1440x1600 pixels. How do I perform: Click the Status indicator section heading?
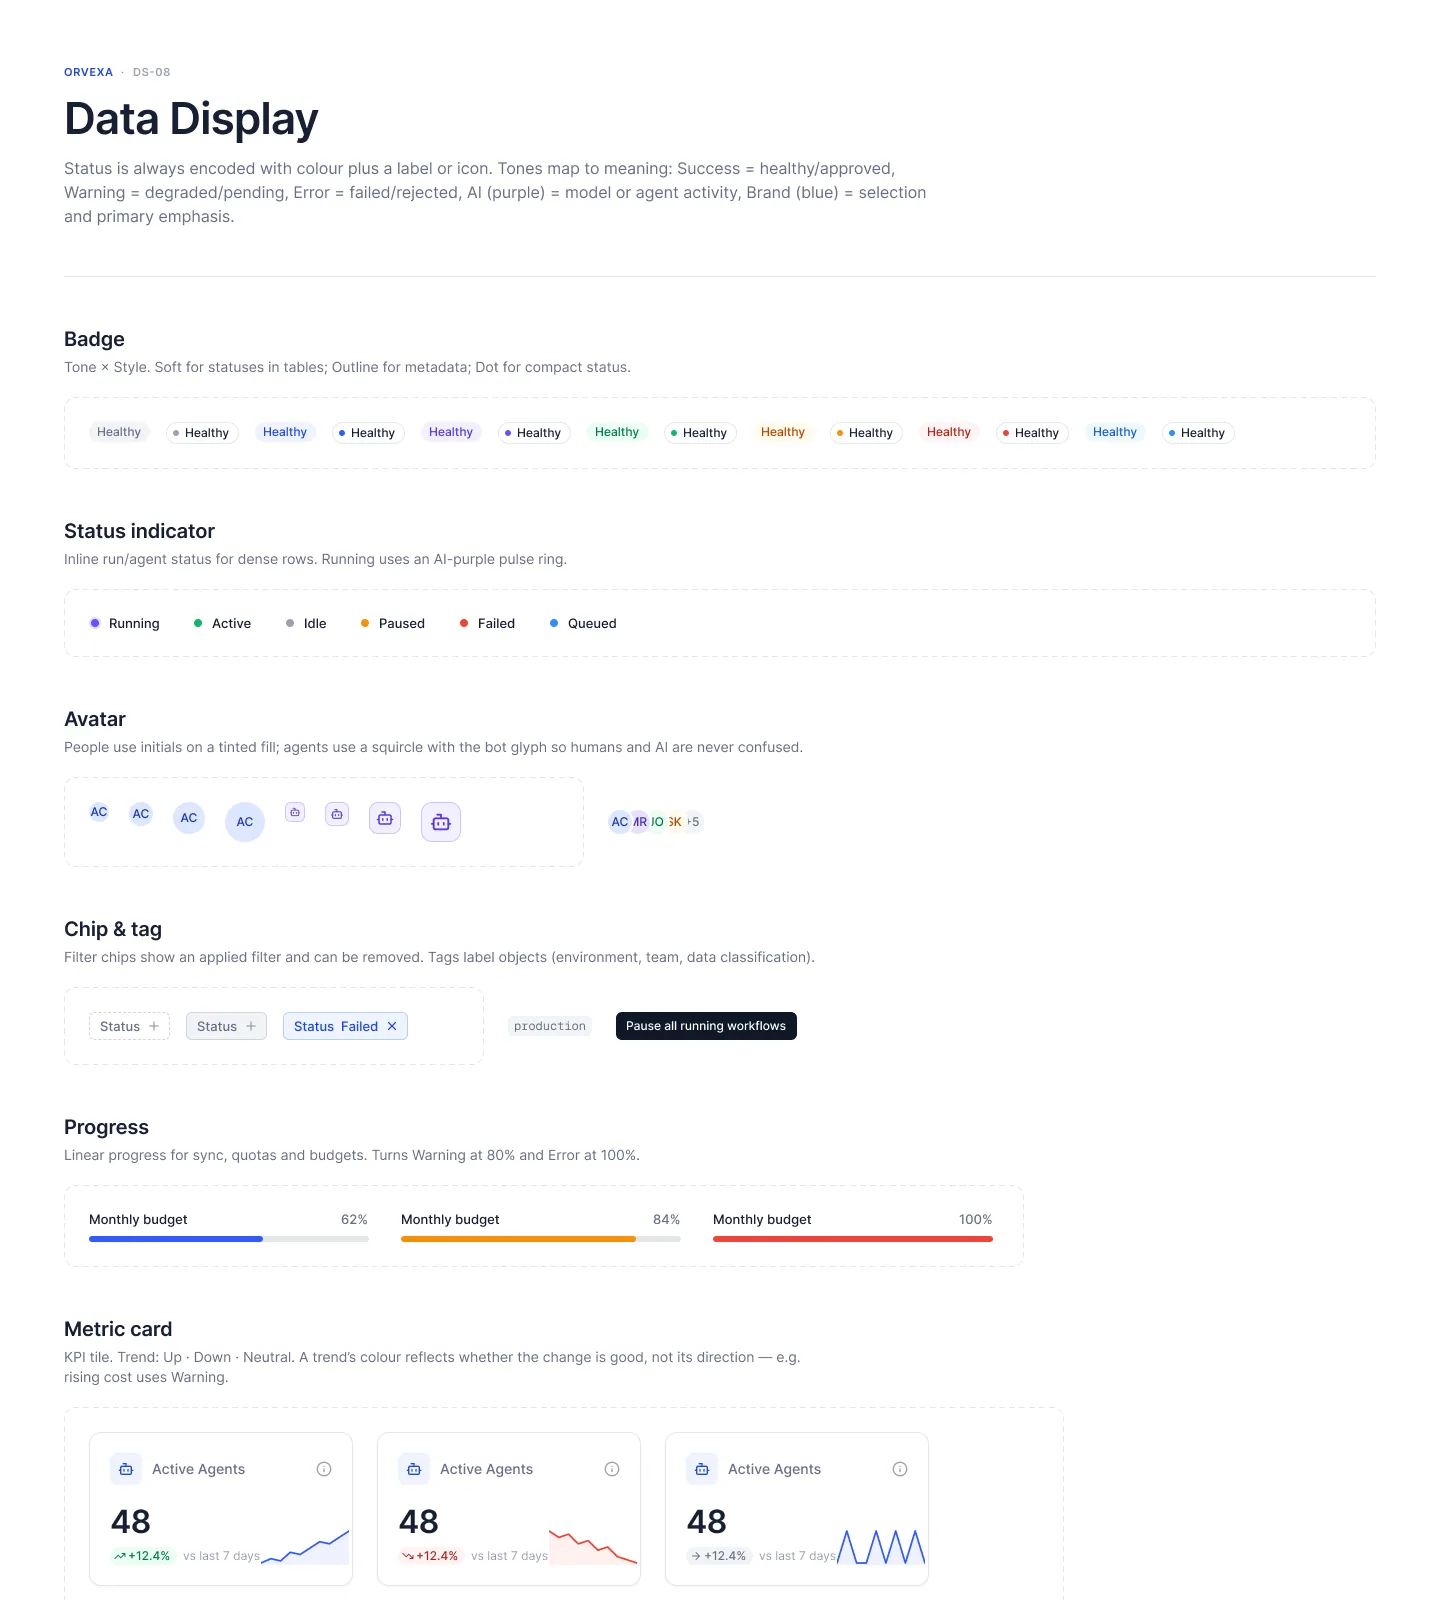(x=139, y=531)
